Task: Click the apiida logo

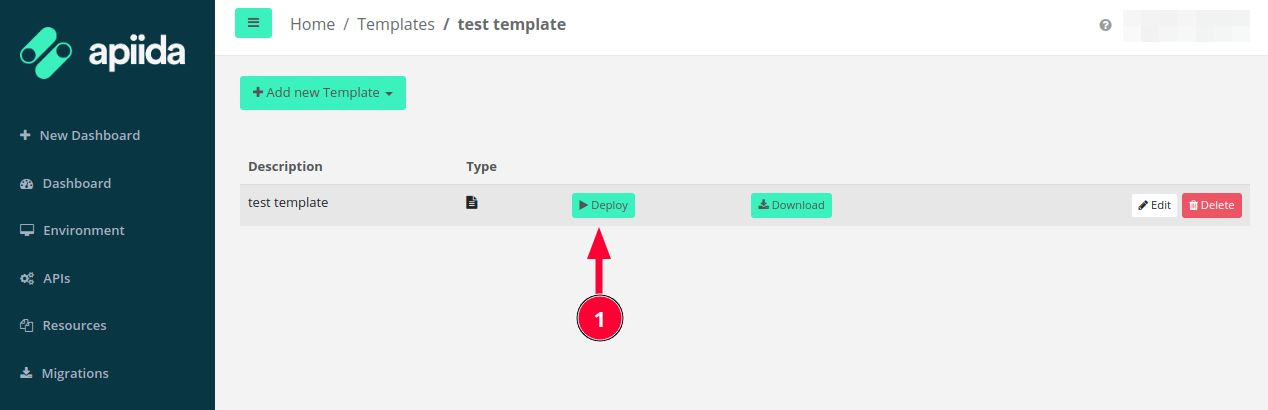Action: [x=103, y=53]
